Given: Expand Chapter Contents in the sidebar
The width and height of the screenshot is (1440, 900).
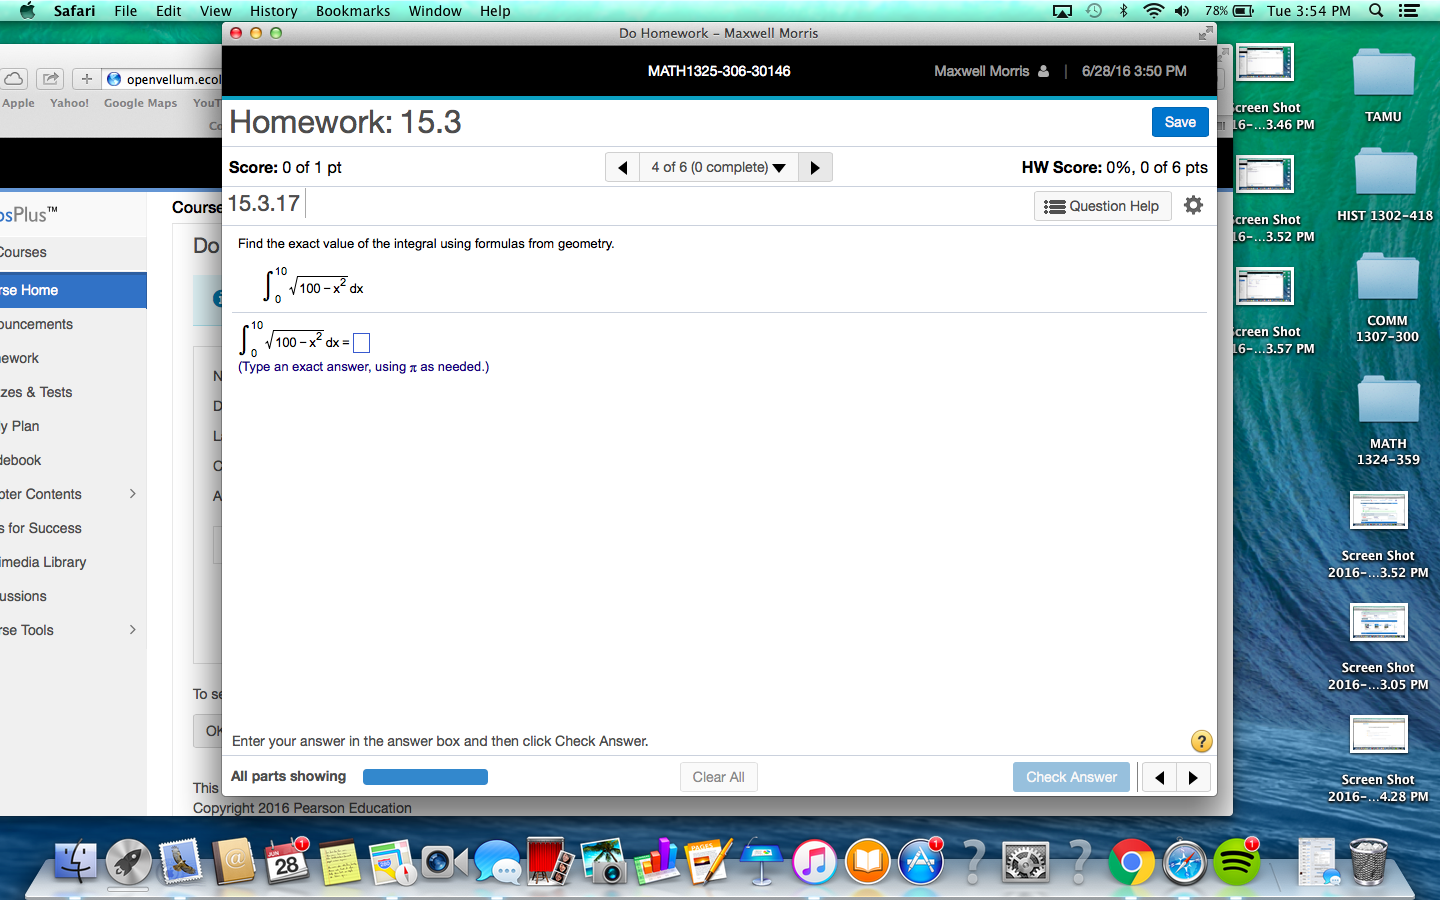Looking at the screenshot, I should coord(131,494).
